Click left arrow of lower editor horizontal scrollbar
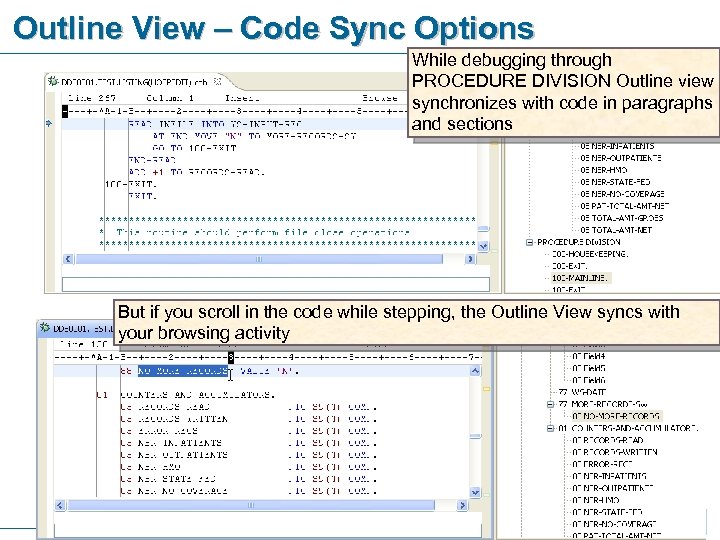Screen dimensions: 720x540 [60, 505]
